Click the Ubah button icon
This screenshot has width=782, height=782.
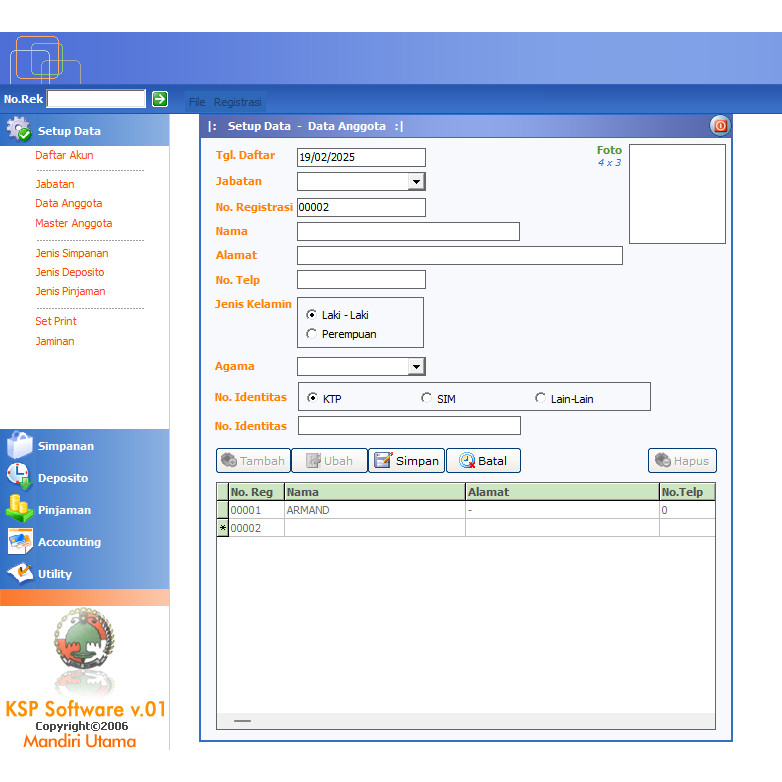click(x=313, y=460)
